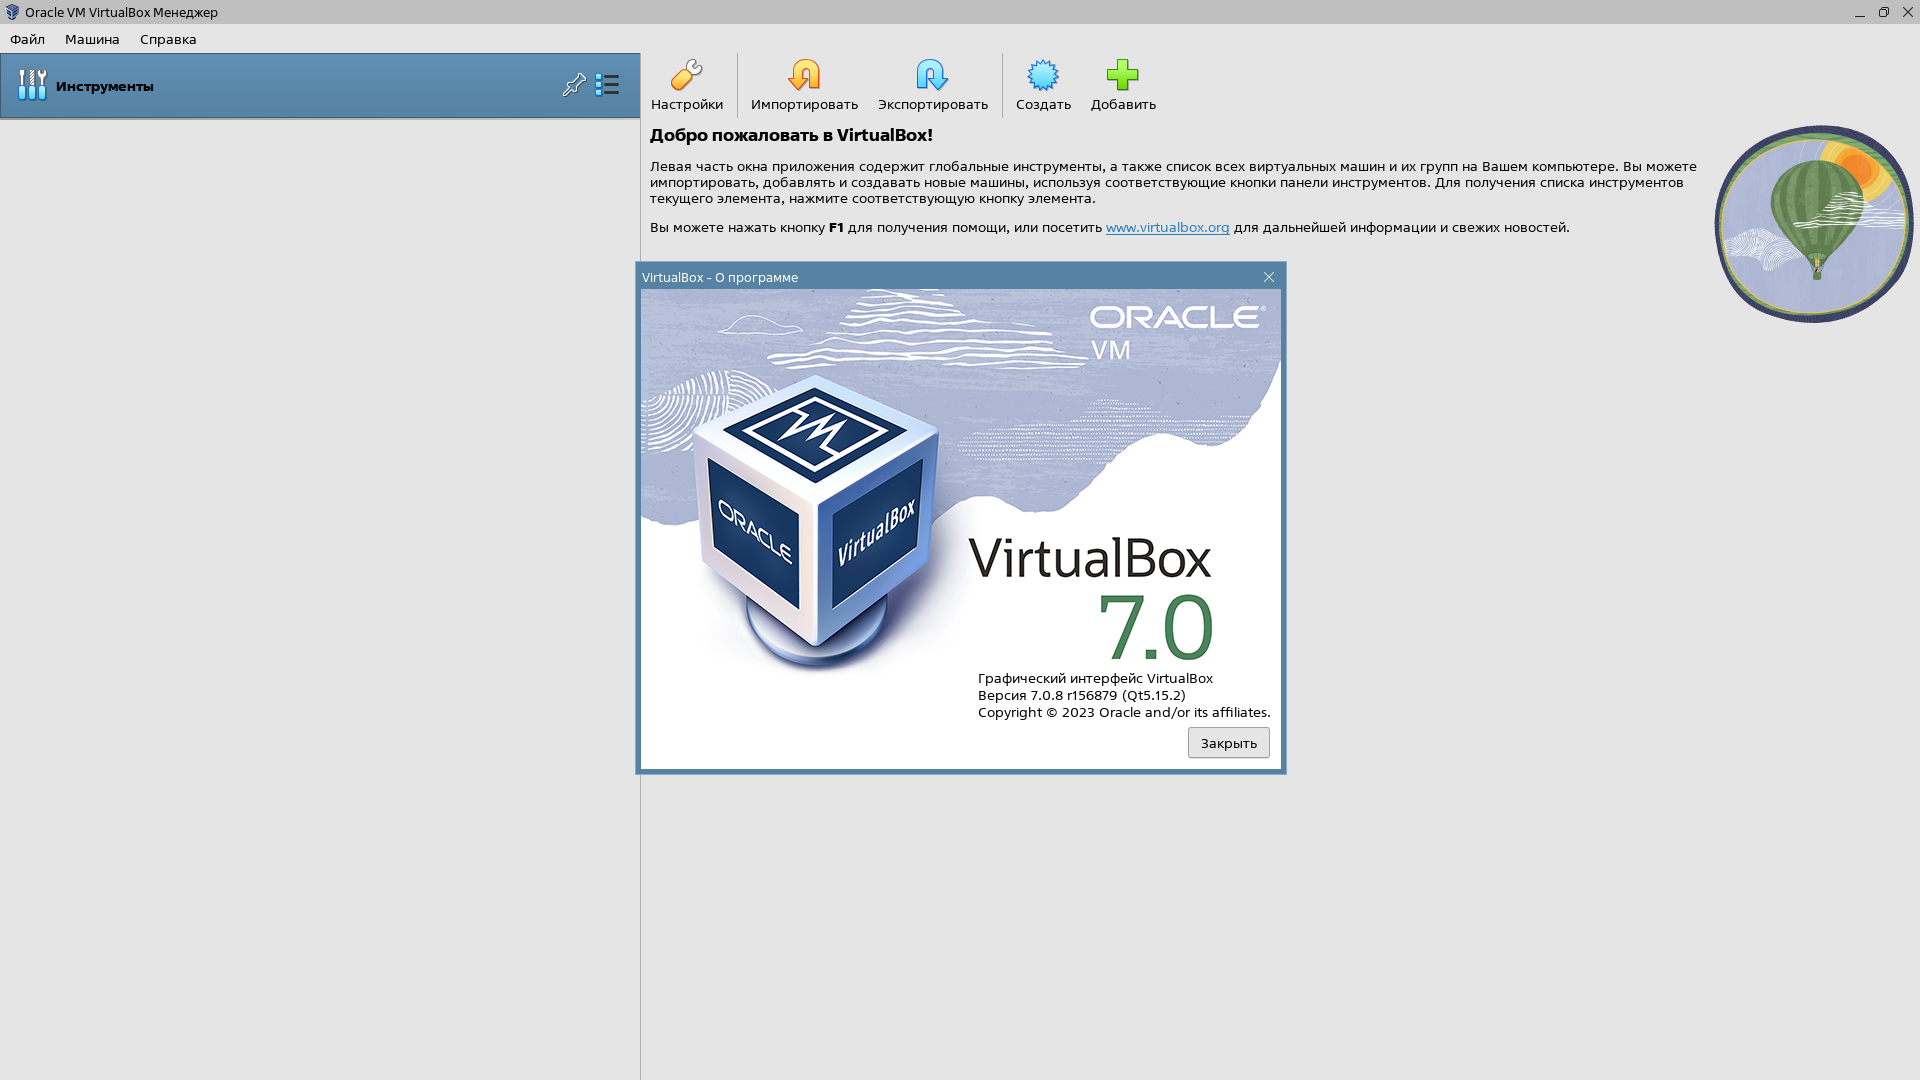This screenshot has height=1080, width=1920.
Task: Open the Справка menu
Action: click(x=168, y=39)
